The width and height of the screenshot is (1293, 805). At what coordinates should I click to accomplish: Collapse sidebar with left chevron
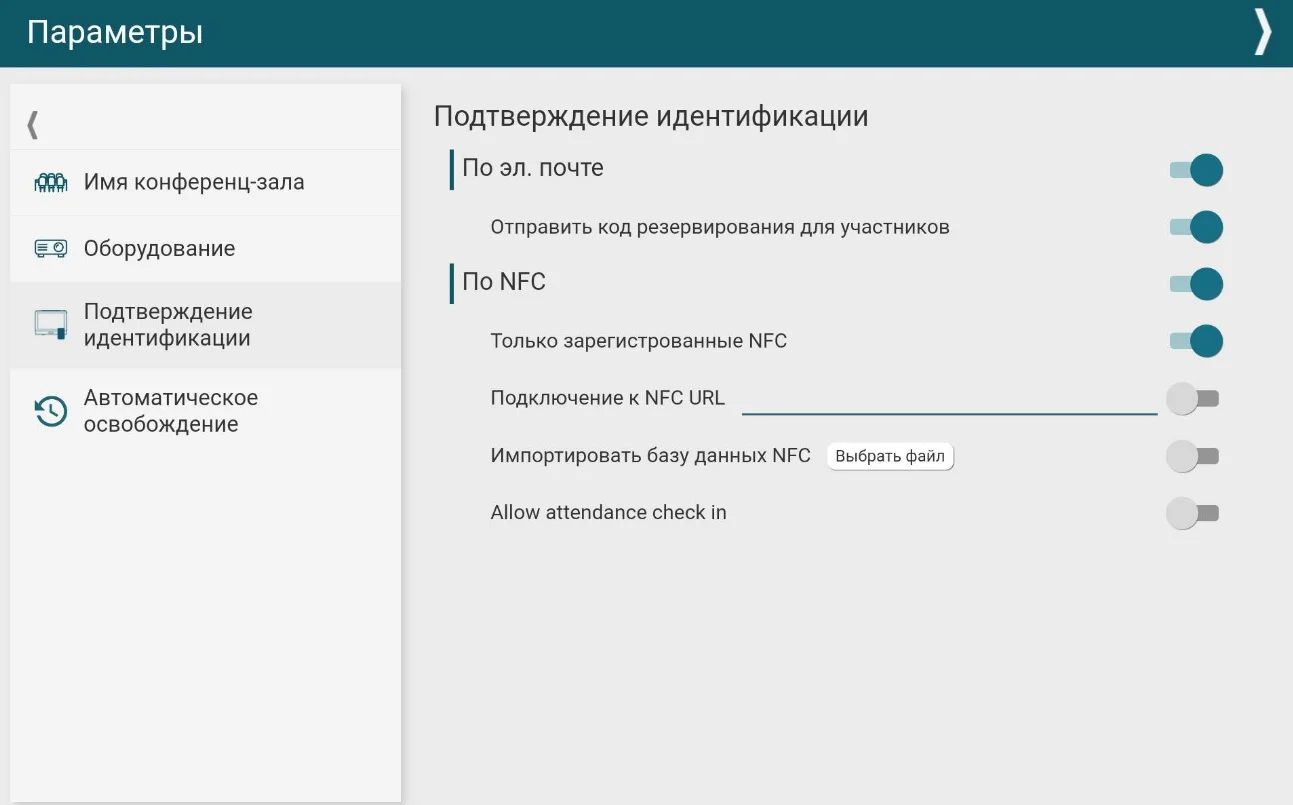coord(33,125)
